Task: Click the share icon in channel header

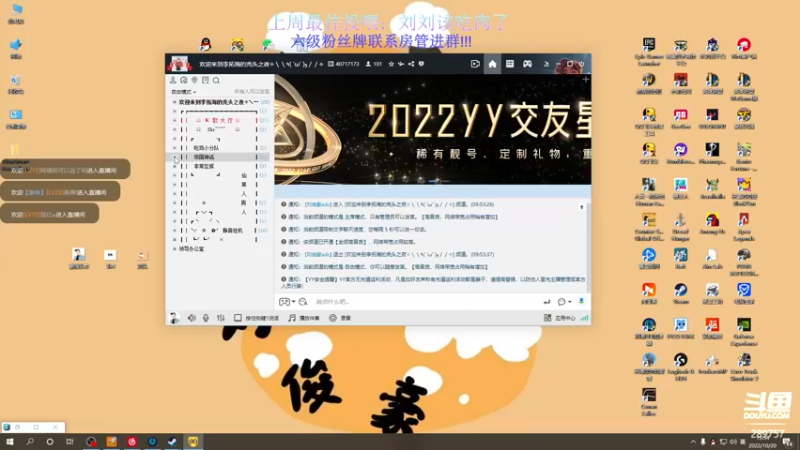Action: [x=411, y=64]
